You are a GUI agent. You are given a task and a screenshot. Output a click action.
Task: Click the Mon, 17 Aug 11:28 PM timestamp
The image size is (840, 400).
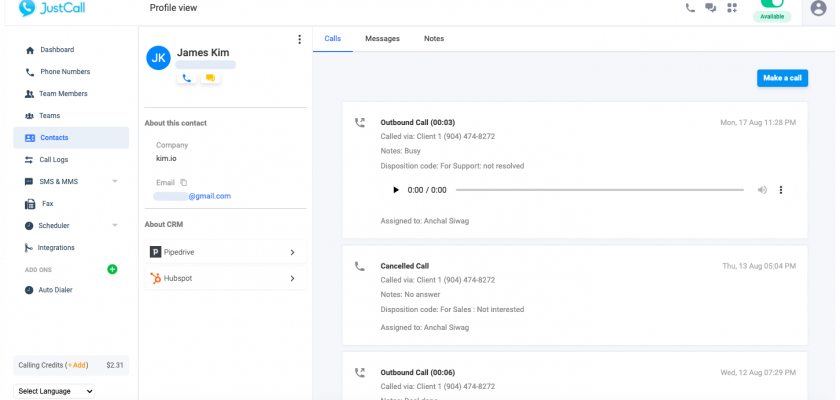click(758, 123)
